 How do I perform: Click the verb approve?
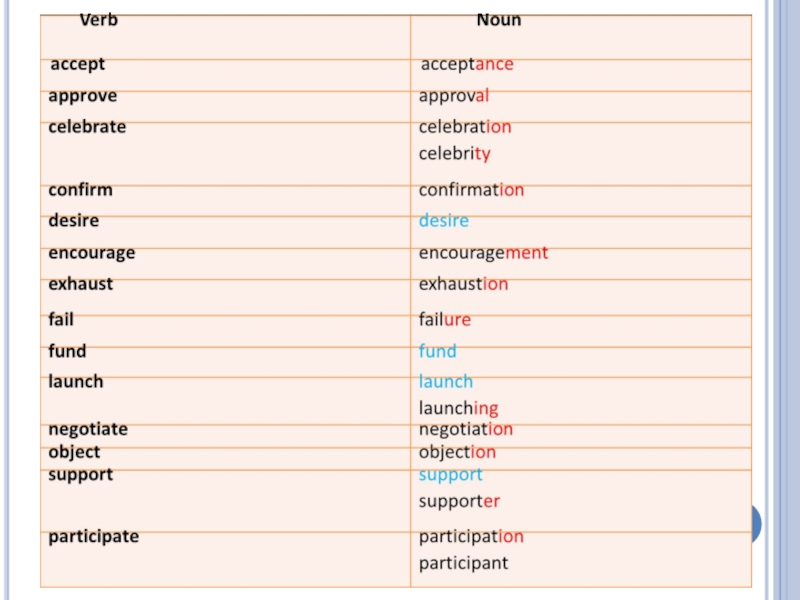pyautogui.click(x=82, y=96)
